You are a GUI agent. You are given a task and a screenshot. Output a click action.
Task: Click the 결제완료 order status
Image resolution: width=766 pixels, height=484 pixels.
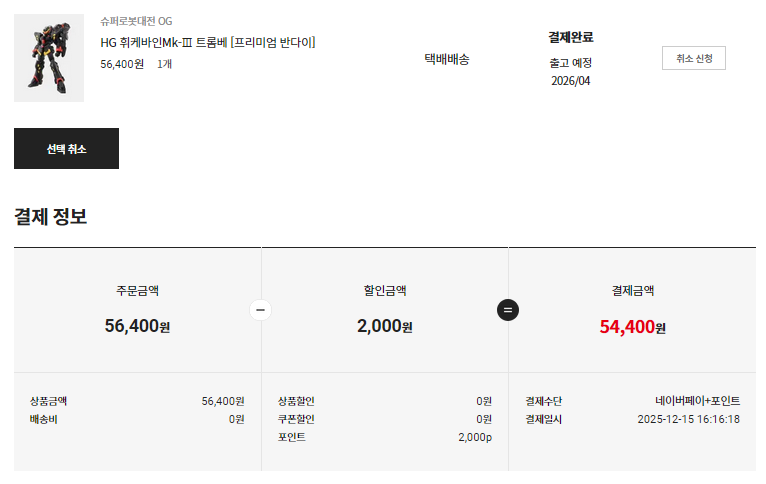coord(571,37)
